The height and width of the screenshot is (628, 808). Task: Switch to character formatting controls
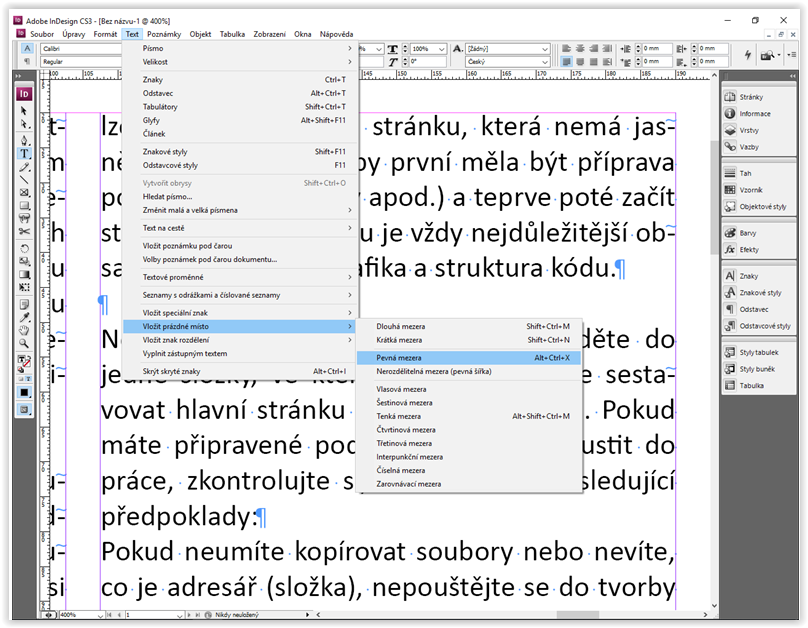pos(27,48)
